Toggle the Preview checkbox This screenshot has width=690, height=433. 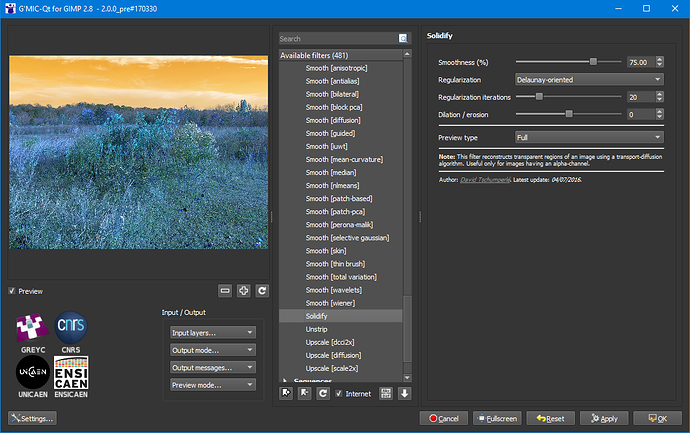12,291
